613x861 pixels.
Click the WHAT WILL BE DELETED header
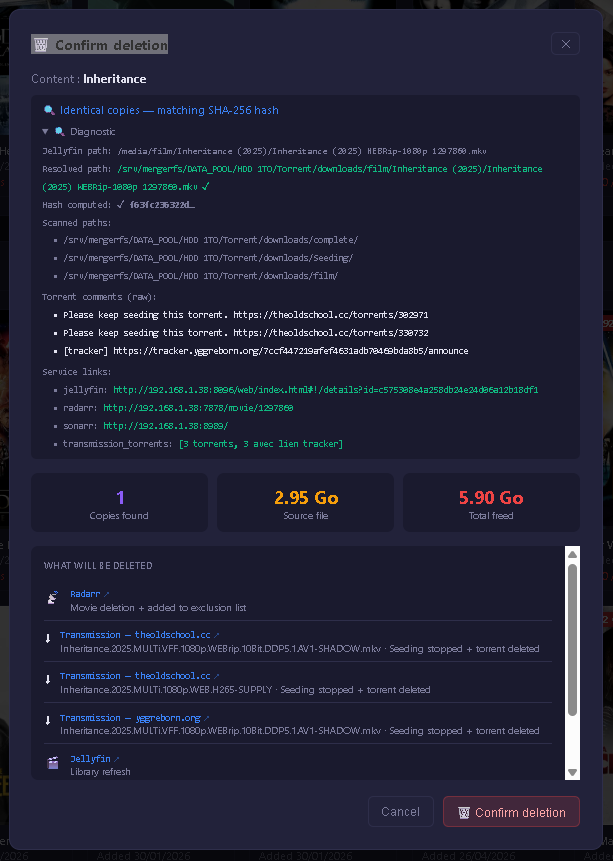[x=98, y=566]
